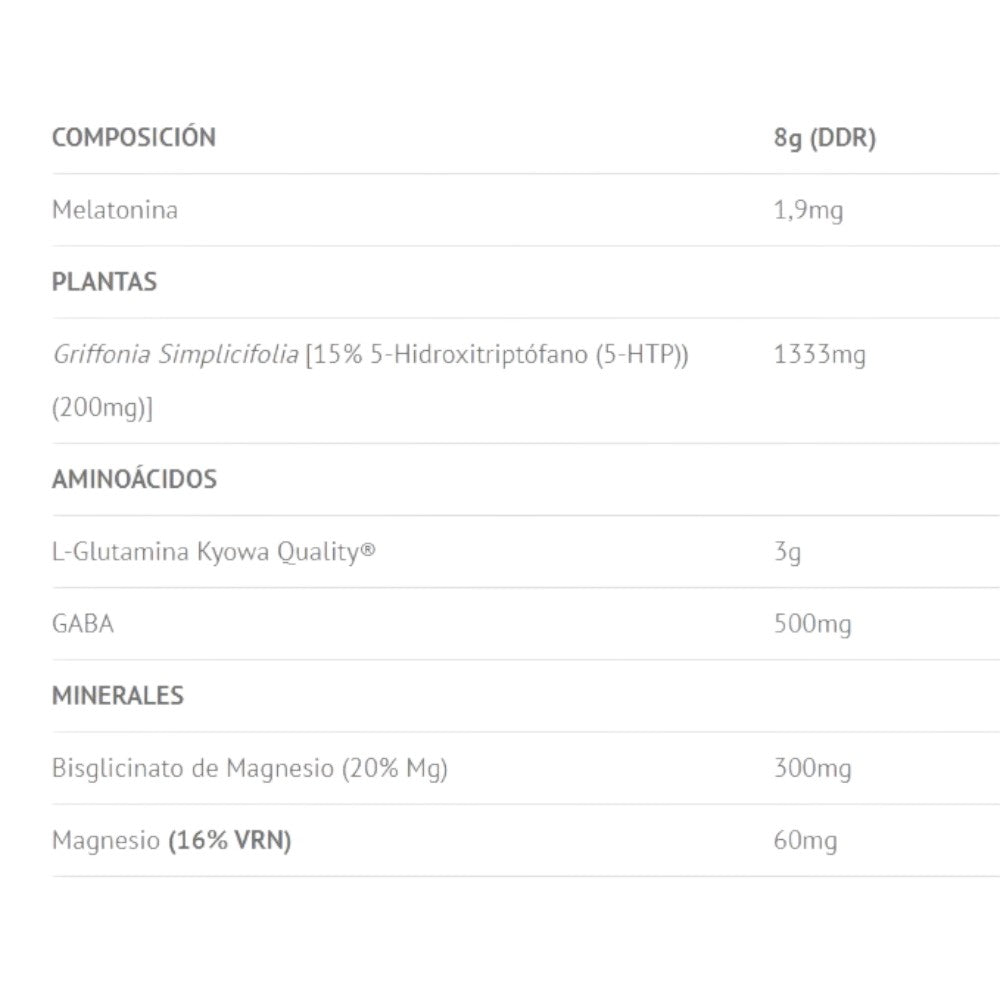Click the COMPOSICIÓN column header
This screenshot has height=1000, width=1000.
coord(133,138)
